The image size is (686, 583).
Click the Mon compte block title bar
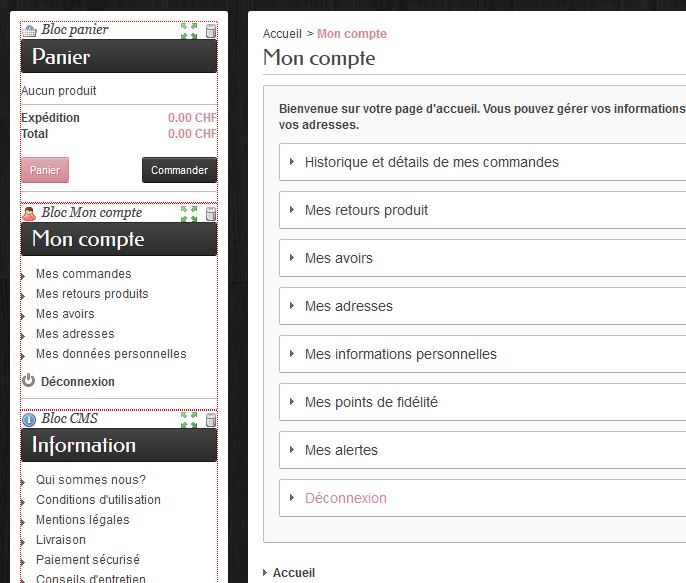119,239
